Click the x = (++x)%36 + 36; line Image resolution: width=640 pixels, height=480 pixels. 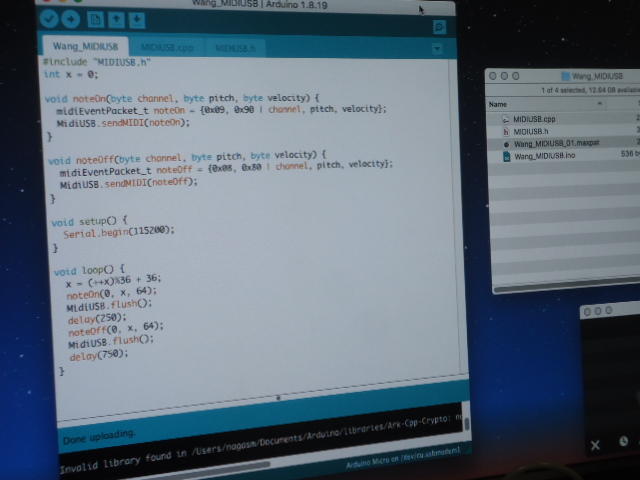113,281
